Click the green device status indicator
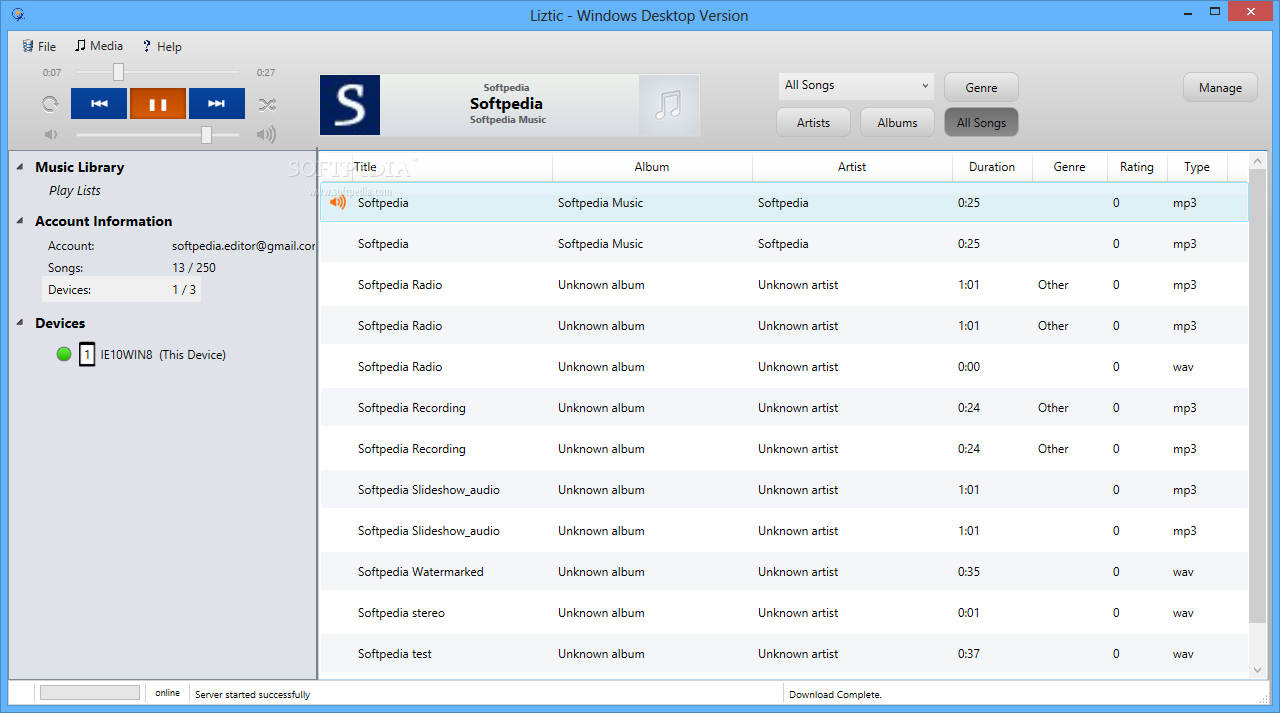 [x=64, y=354]
